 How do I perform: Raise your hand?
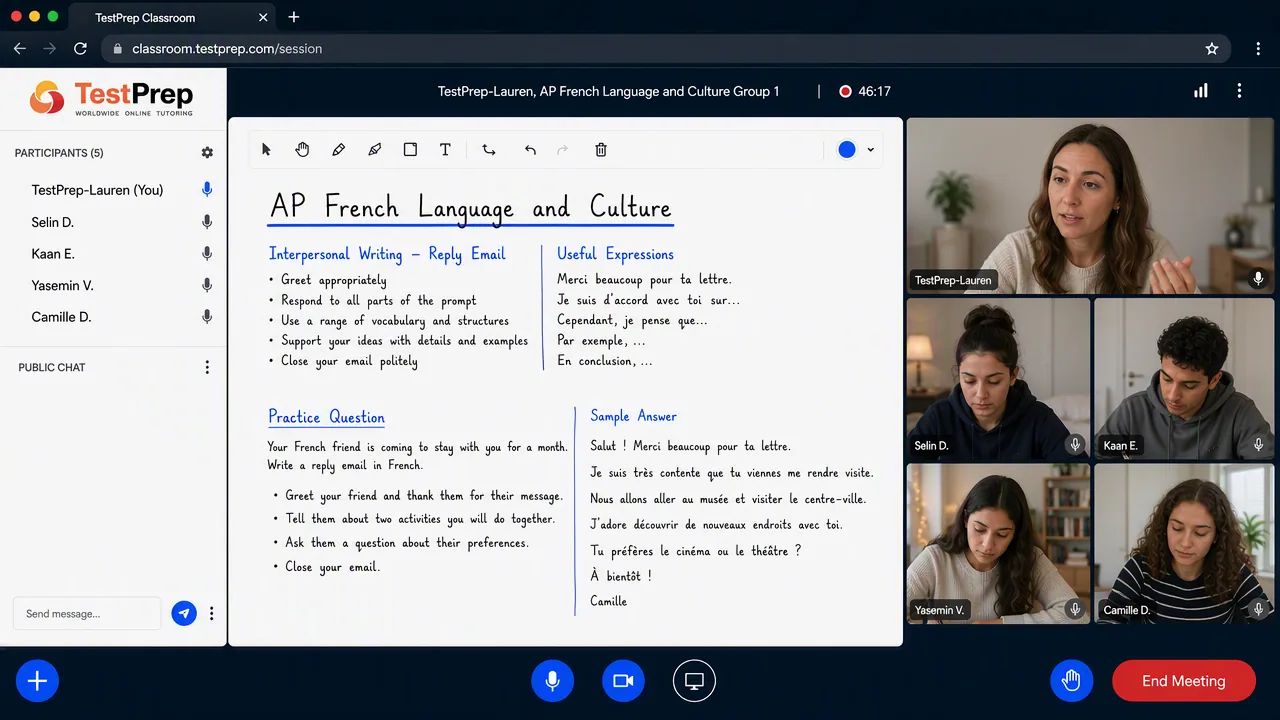1071,681
